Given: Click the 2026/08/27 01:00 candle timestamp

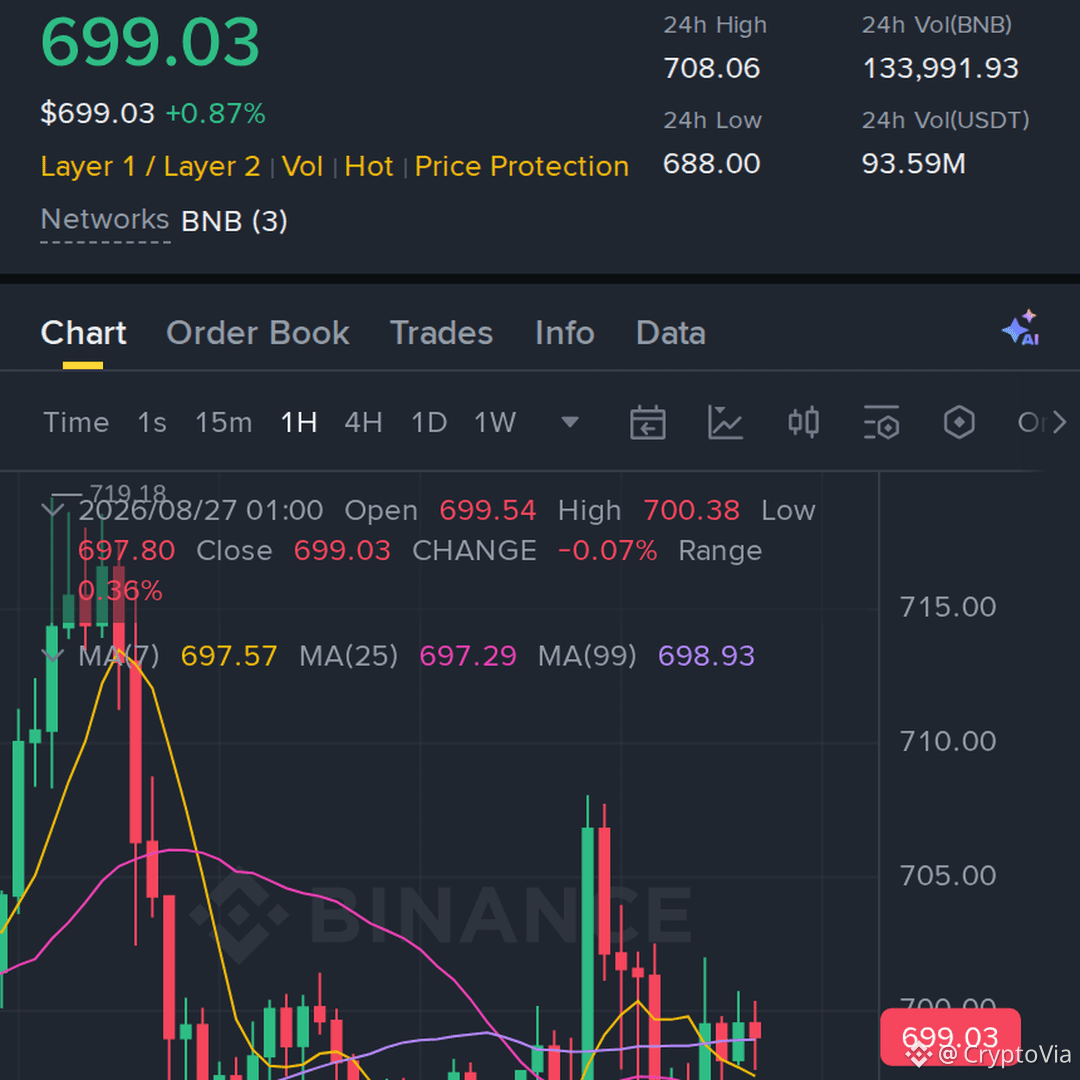Looking at the screenshot, I should (201, 510).
